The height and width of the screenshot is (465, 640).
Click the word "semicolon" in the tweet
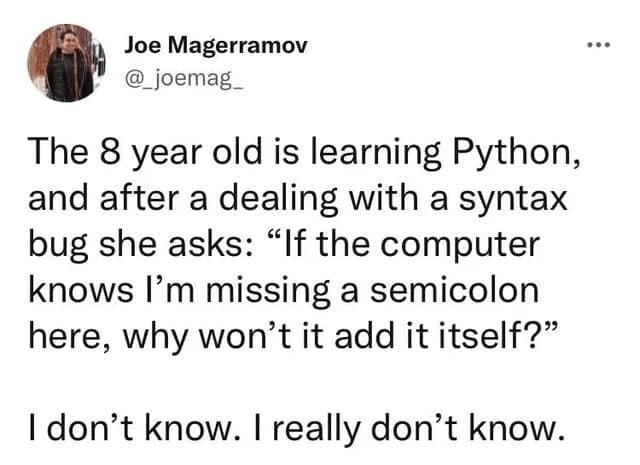[454, 291]
